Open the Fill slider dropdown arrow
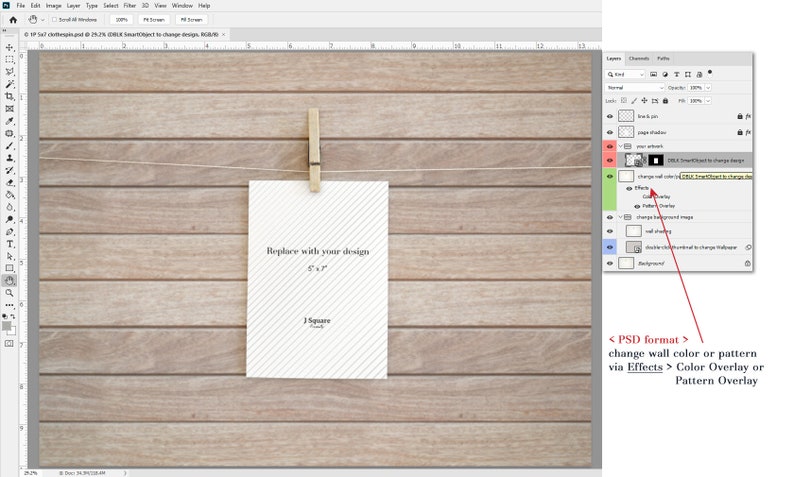 [708, 101]
